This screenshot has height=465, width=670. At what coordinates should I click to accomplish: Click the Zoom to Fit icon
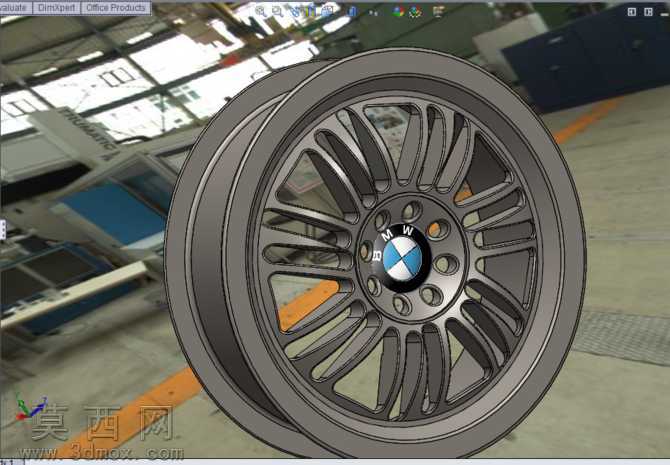tap(261, 12)
